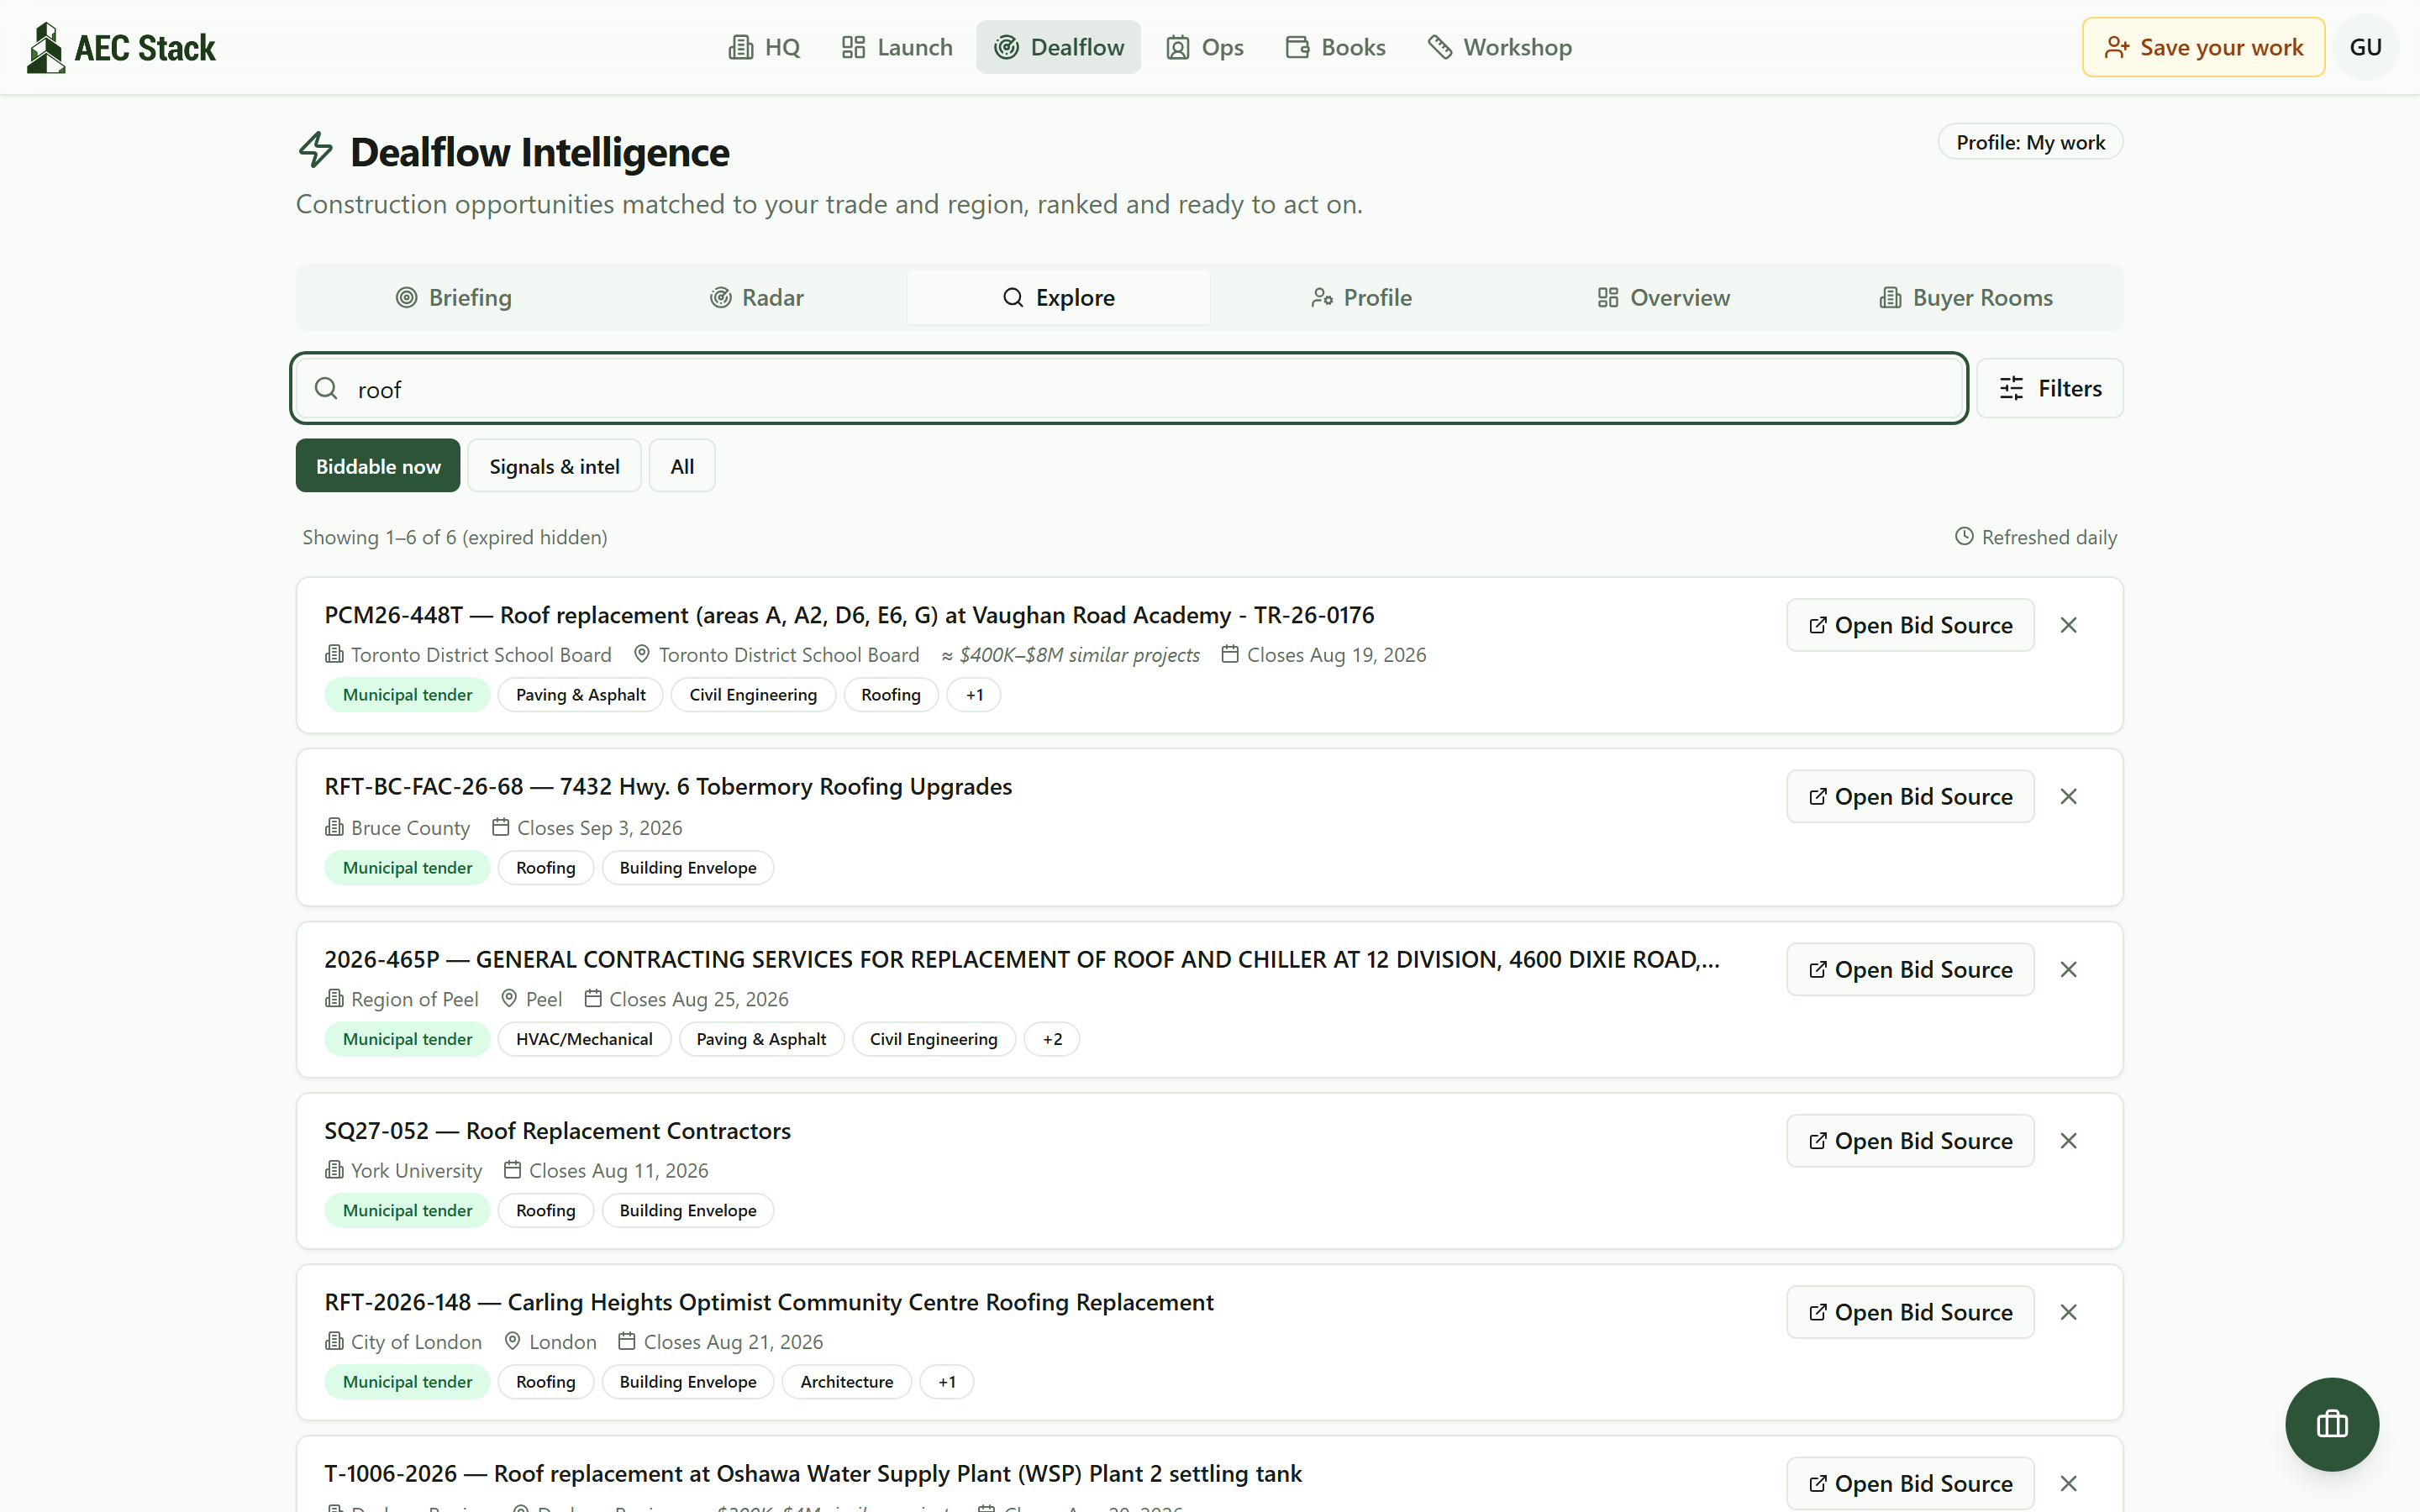This screenshot has width=2420, height=1512.
Task: Click the Architecture tag
Action: 846,1382
